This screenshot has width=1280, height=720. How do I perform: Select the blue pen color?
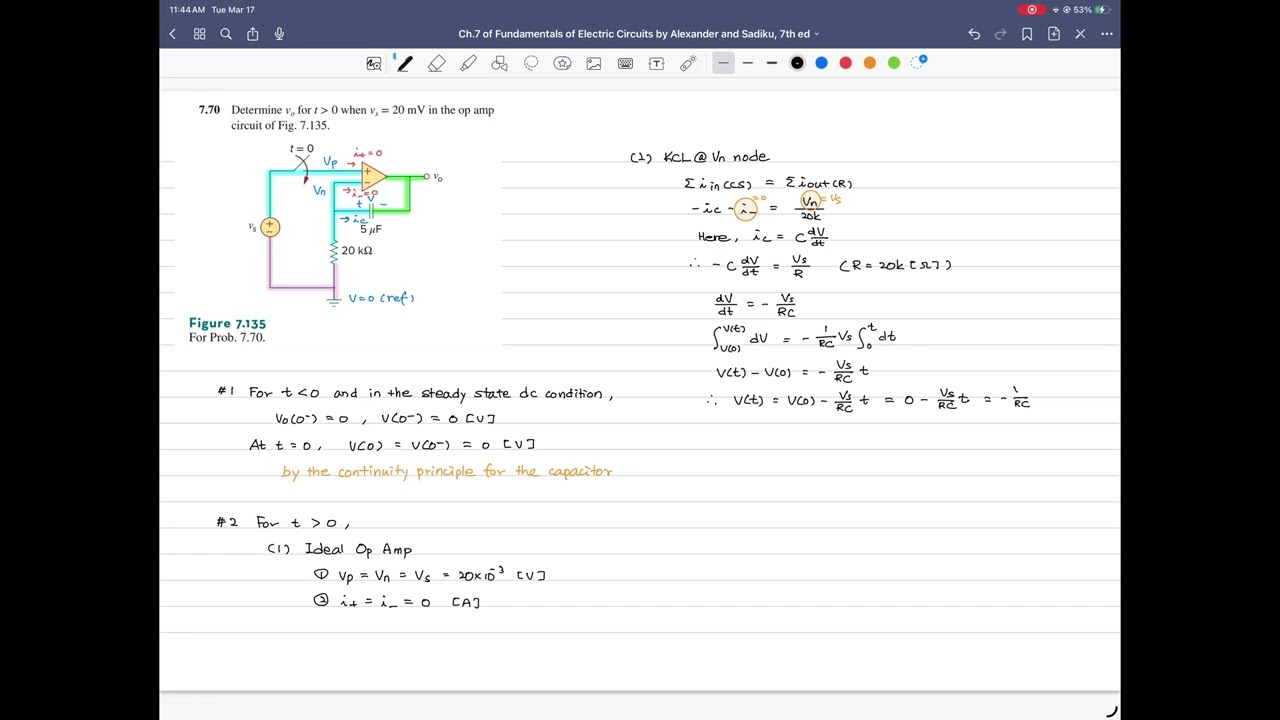pyautogui.click(x=821, y=63)
